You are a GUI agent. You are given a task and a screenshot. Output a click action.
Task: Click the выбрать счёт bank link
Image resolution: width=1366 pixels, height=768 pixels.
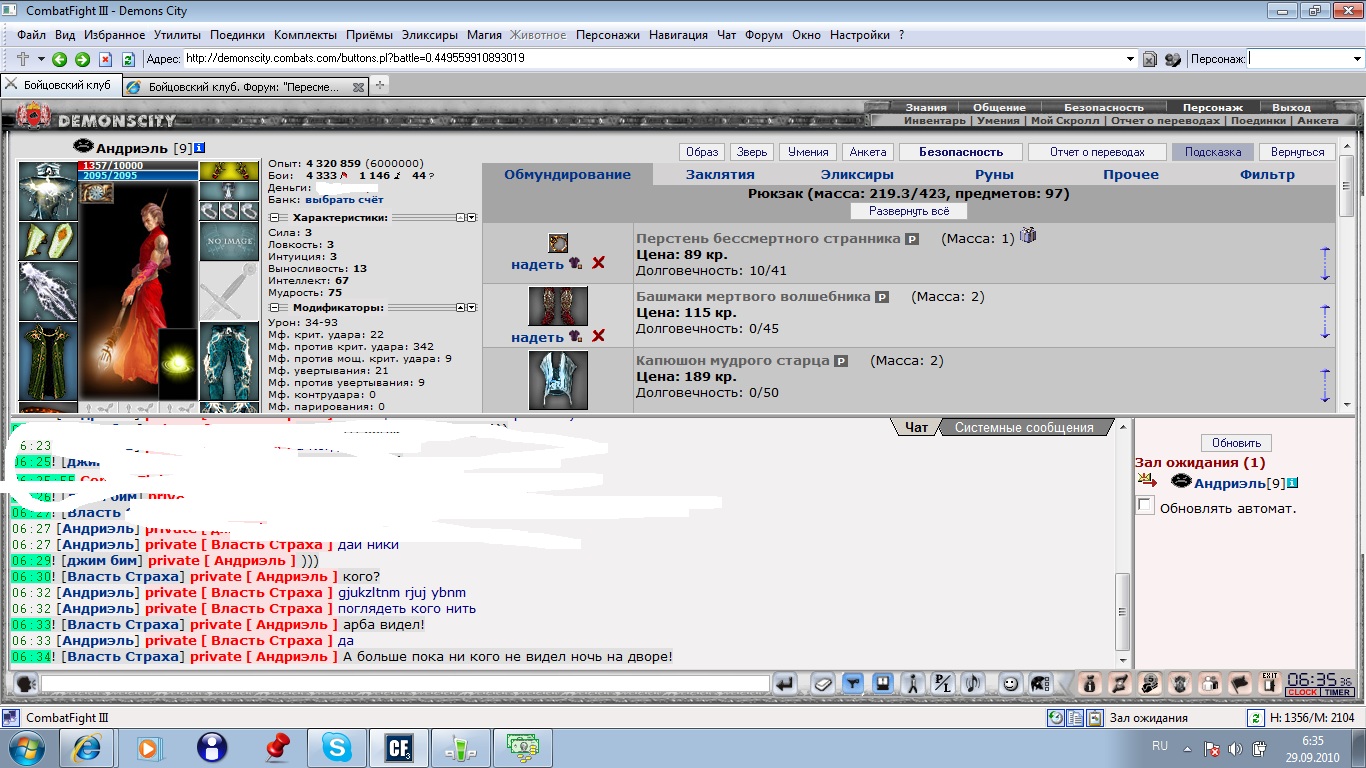point(344,200)
